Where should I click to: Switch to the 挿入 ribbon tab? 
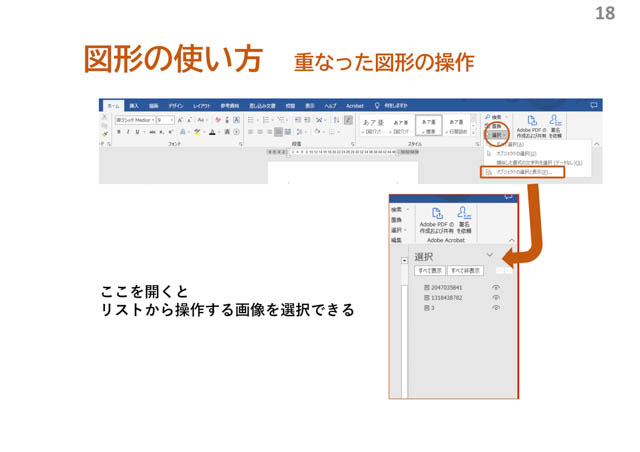[134, 105]
